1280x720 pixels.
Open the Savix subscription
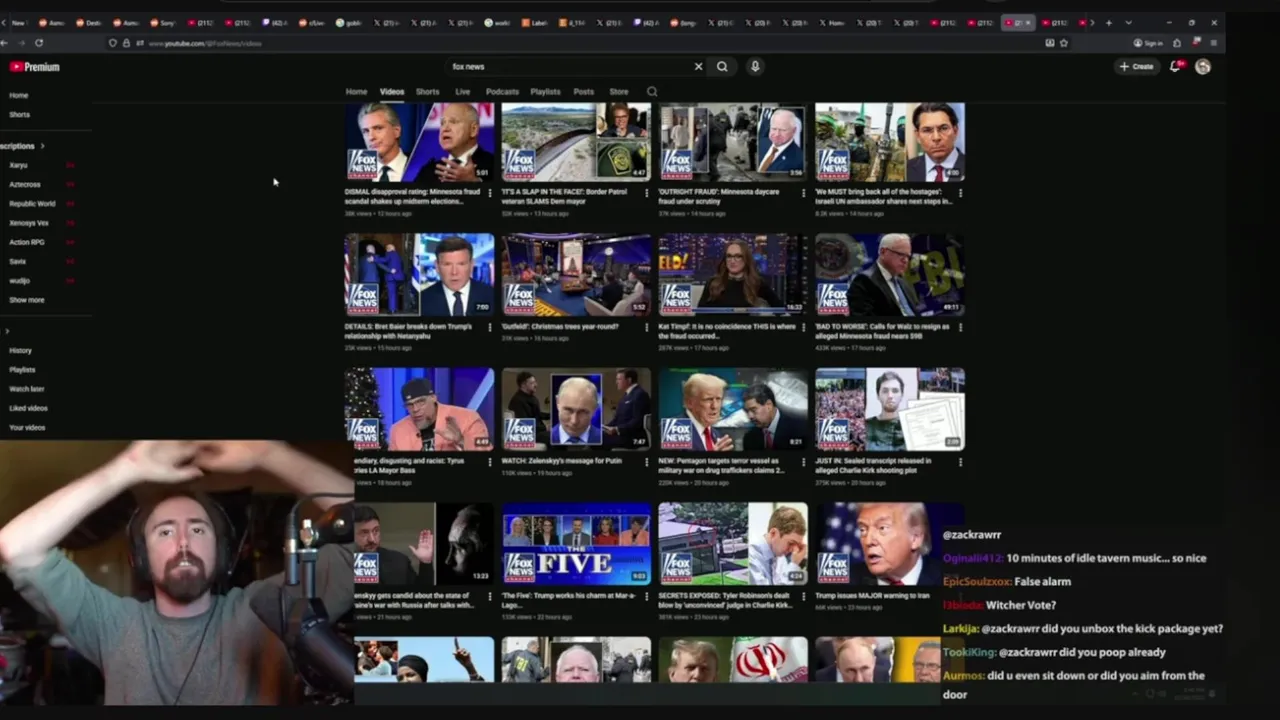[17, 262]
